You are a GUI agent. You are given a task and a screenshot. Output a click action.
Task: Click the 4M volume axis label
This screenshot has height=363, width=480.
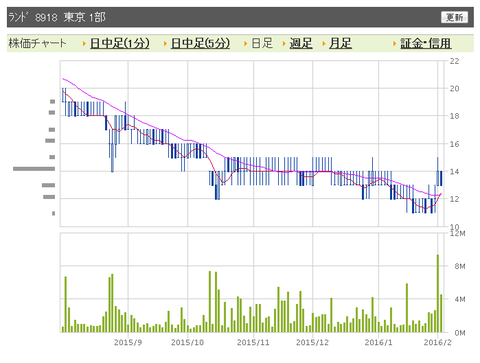click(x=460, y=299)
